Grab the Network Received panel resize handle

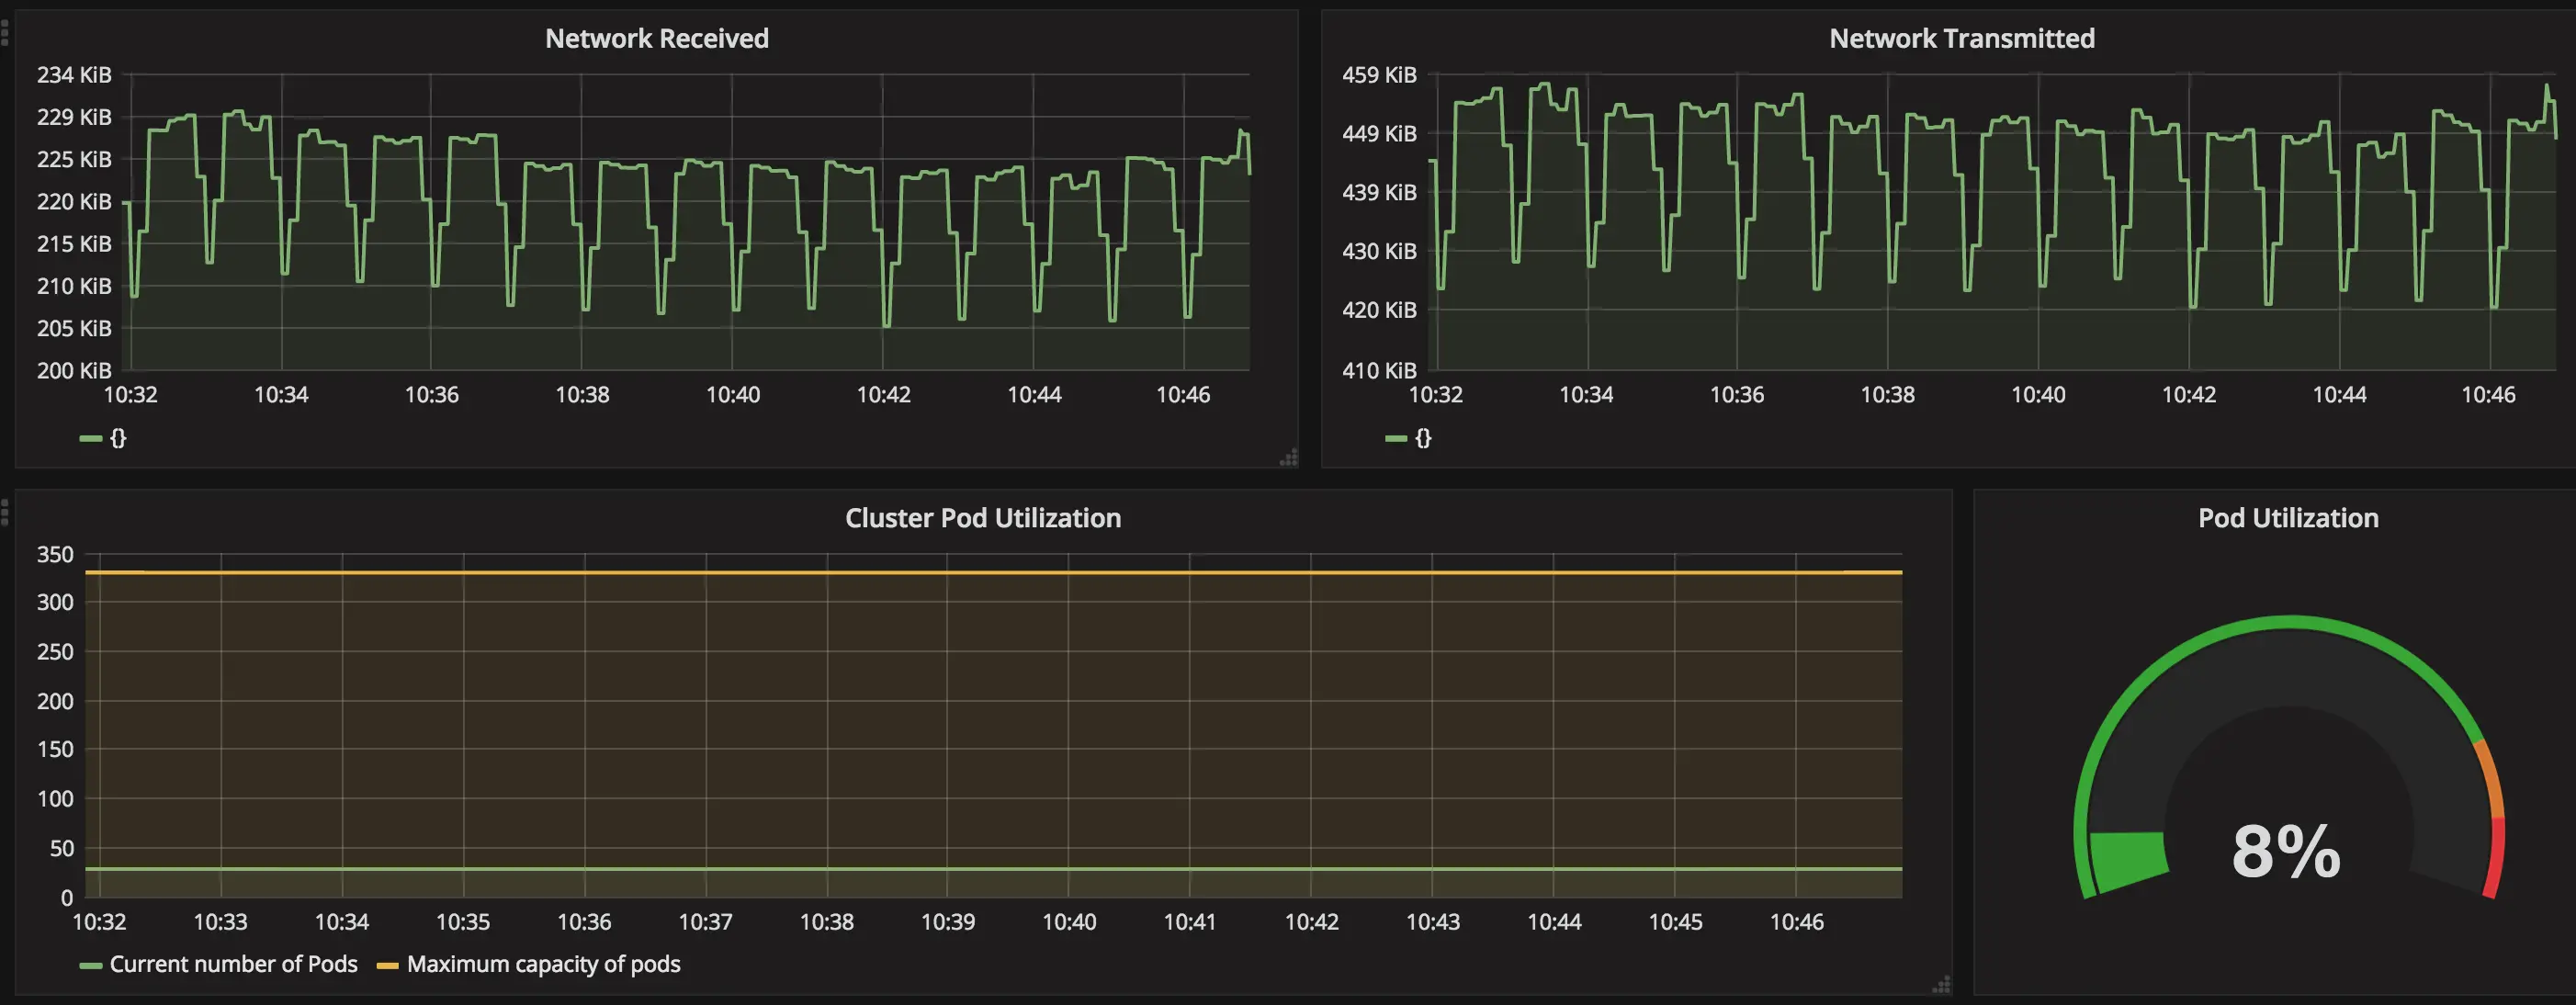pos(1289,458)
